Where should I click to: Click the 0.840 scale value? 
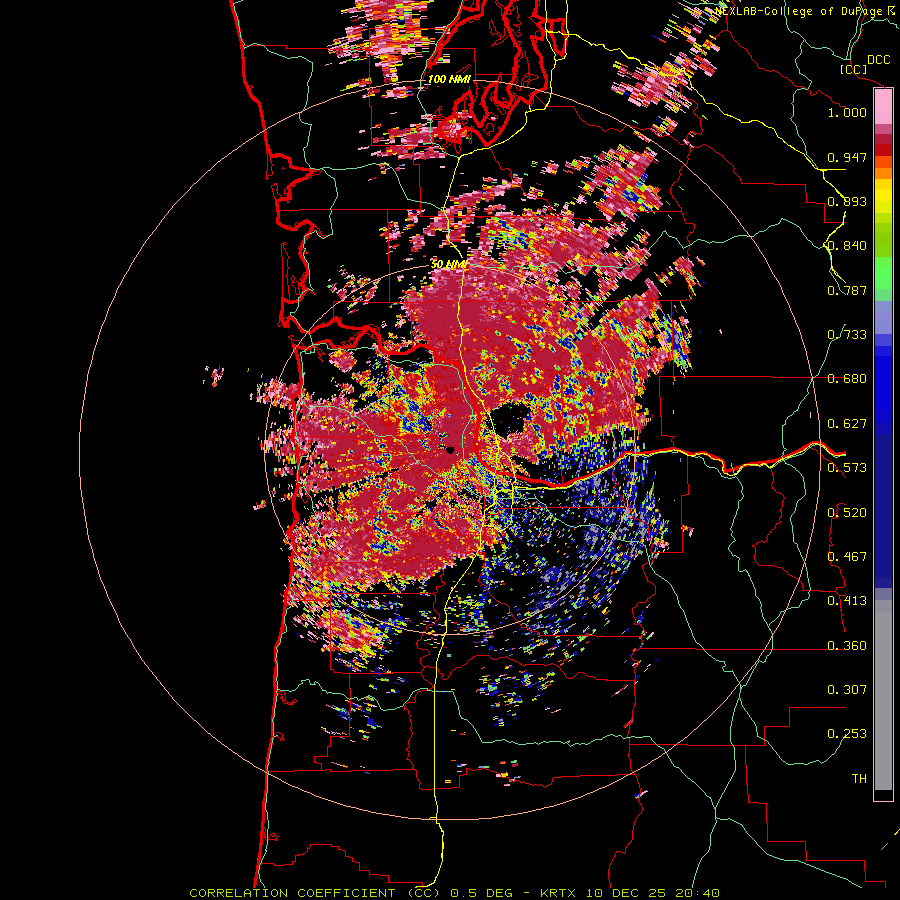pos(847,246)
